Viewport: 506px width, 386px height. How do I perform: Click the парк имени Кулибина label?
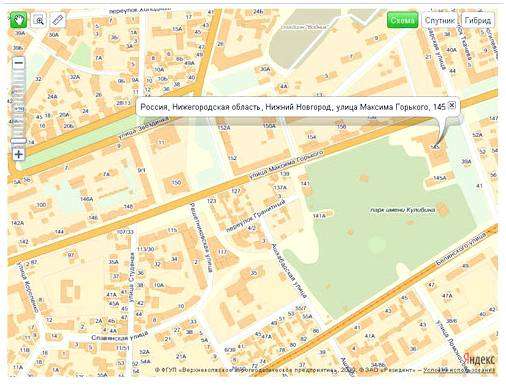[x=403, y=210]
